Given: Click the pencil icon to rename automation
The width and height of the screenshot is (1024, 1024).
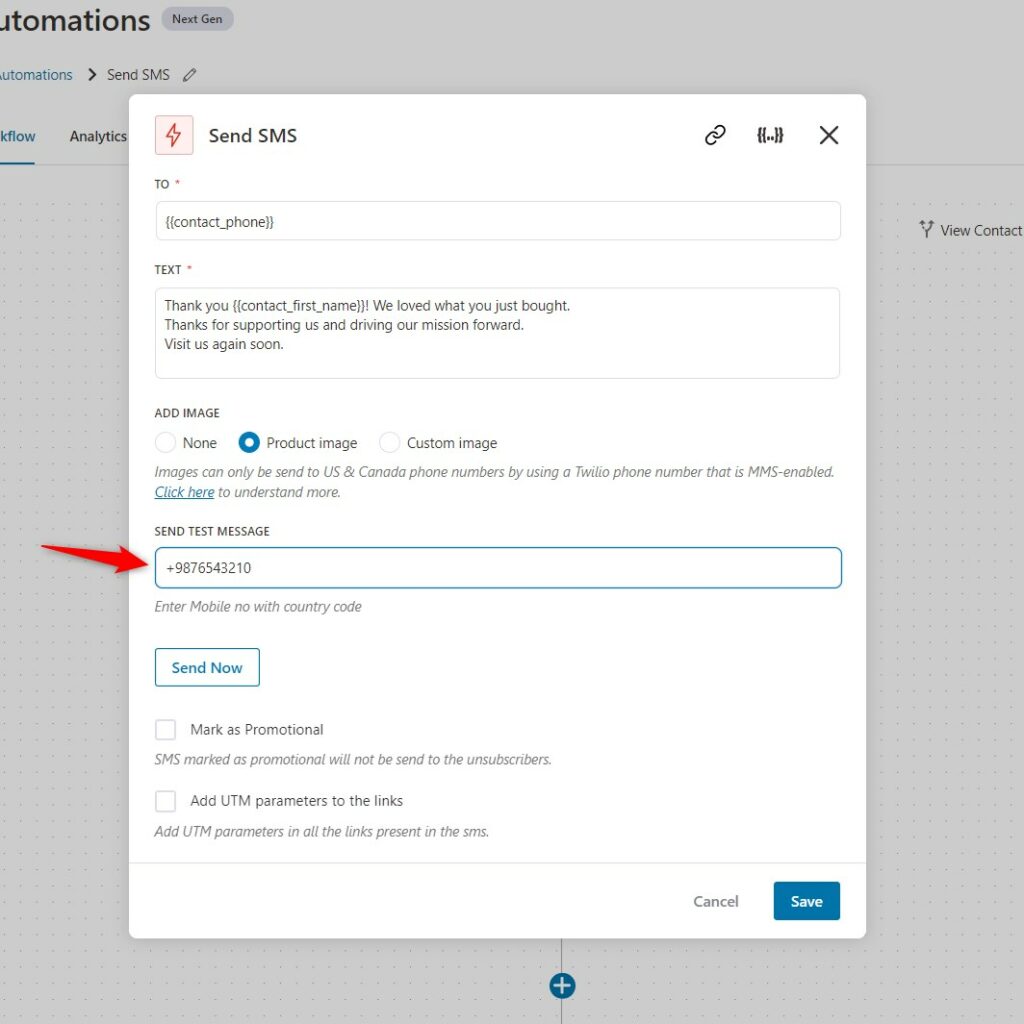Looking at the screenshot, I should point(189,75).
